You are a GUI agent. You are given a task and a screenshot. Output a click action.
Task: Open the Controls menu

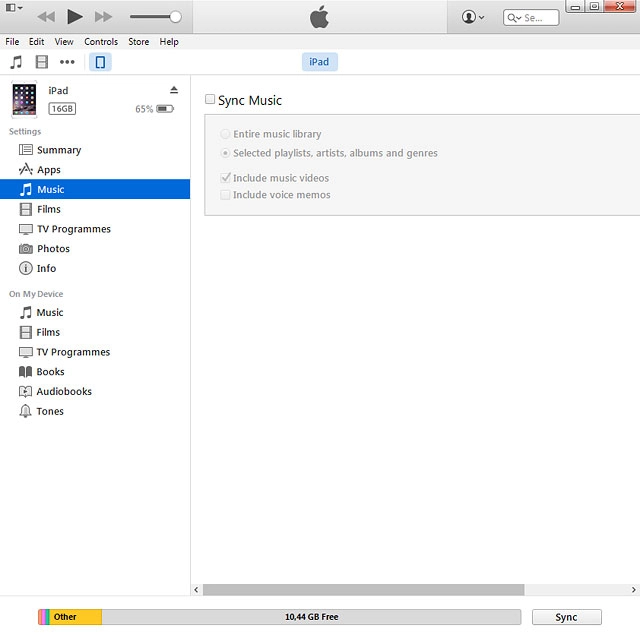[x=101, y=42]
